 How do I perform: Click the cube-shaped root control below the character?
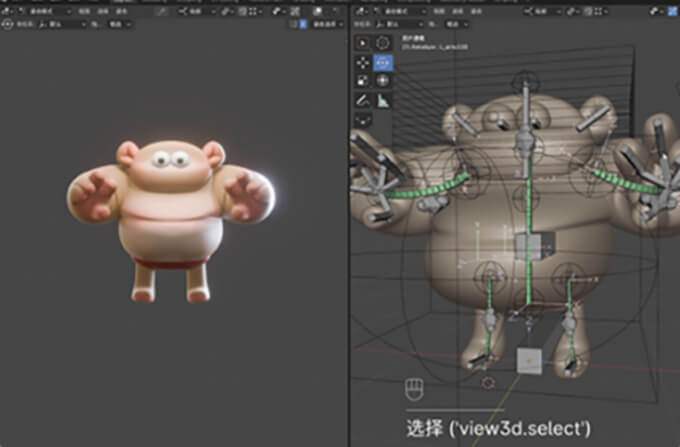click(527, 361)
